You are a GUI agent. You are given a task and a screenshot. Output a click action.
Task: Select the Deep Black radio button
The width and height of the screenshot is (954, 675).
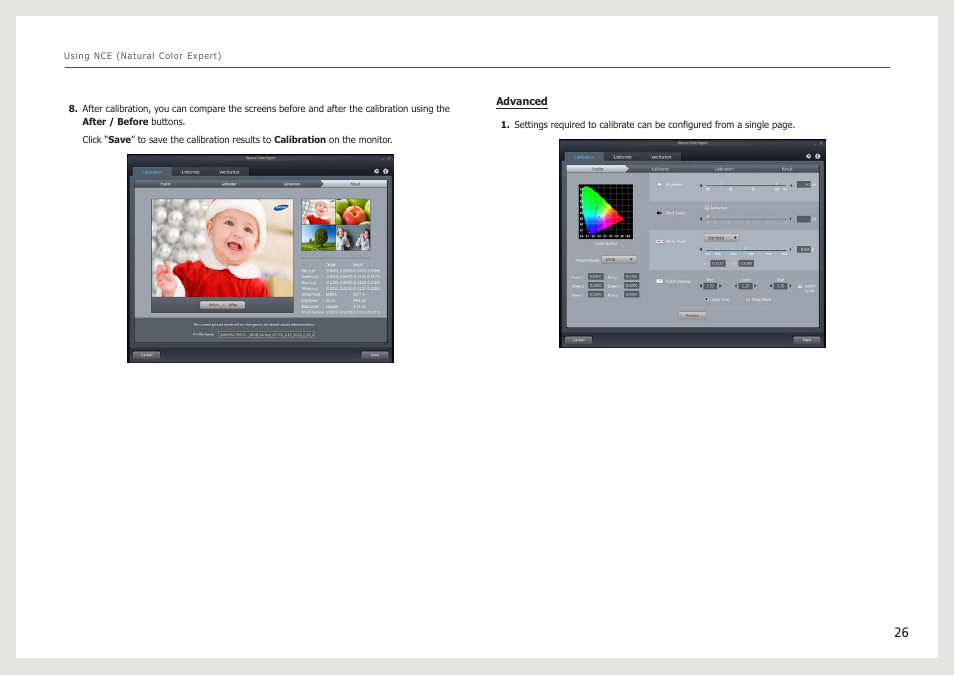pyautogui.click(x=748, y=299)
